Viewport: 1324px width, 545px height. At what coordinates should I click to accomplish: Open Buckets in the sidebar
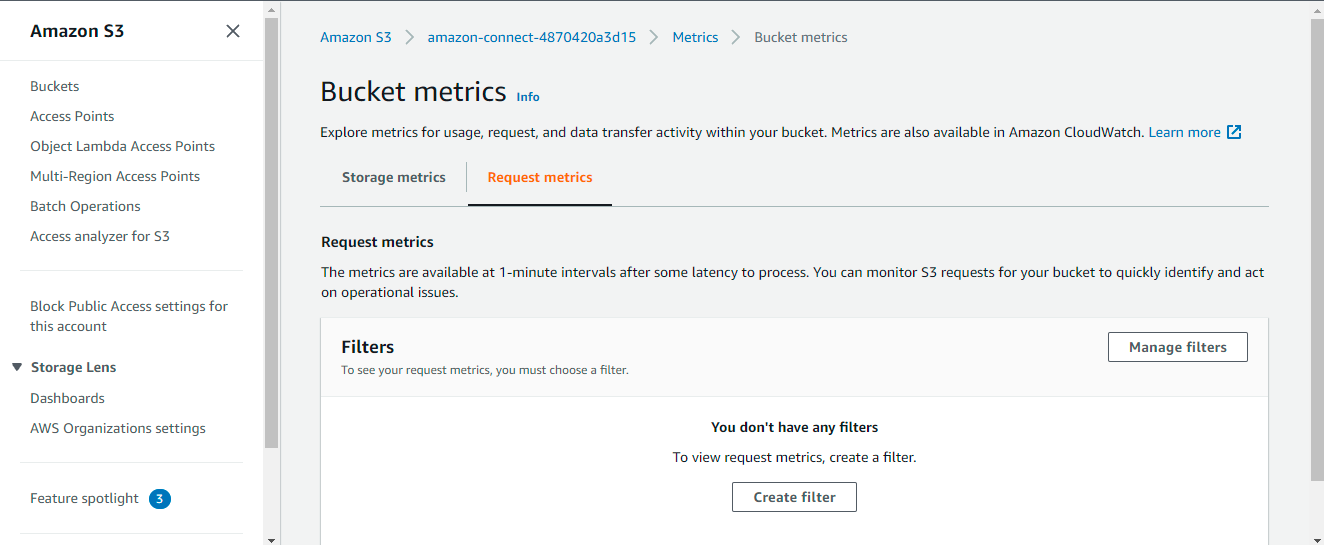pyautogui.click(x=55, y=86)
